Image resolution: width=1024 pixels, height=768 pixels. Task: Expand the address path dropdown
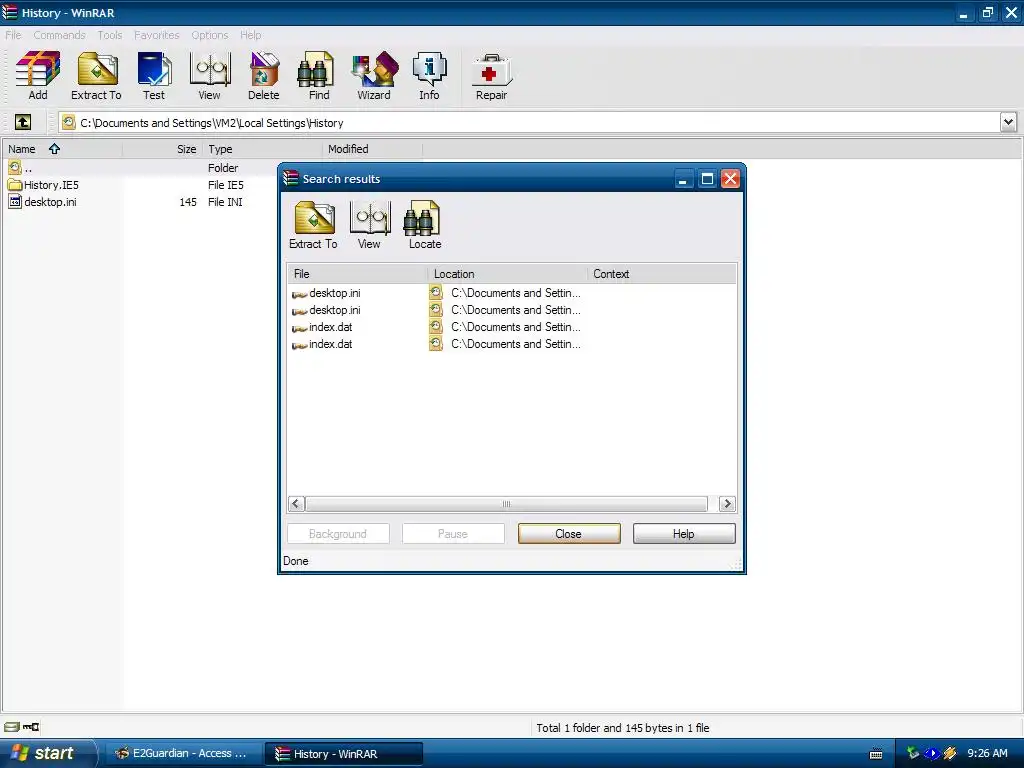click(1008, 122)
